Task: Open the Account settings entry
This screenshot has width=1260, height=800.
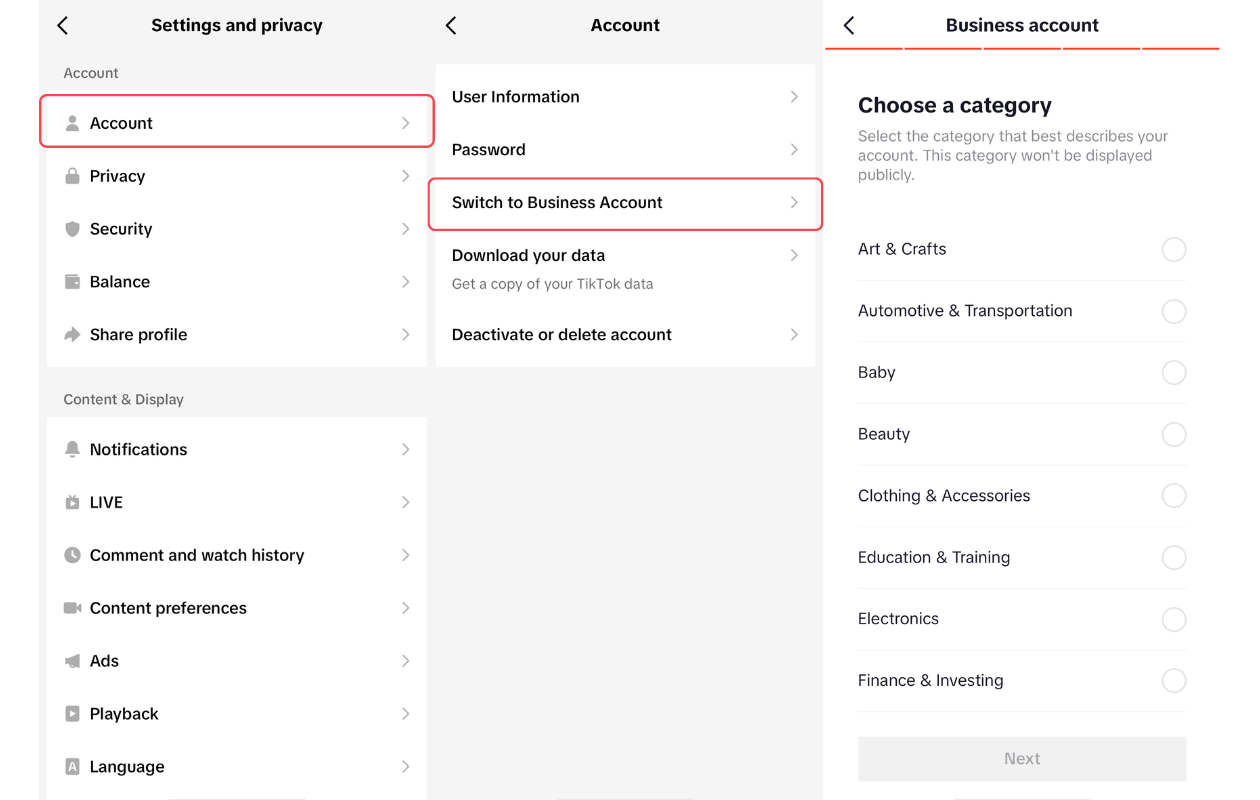Action: (237, 121)
